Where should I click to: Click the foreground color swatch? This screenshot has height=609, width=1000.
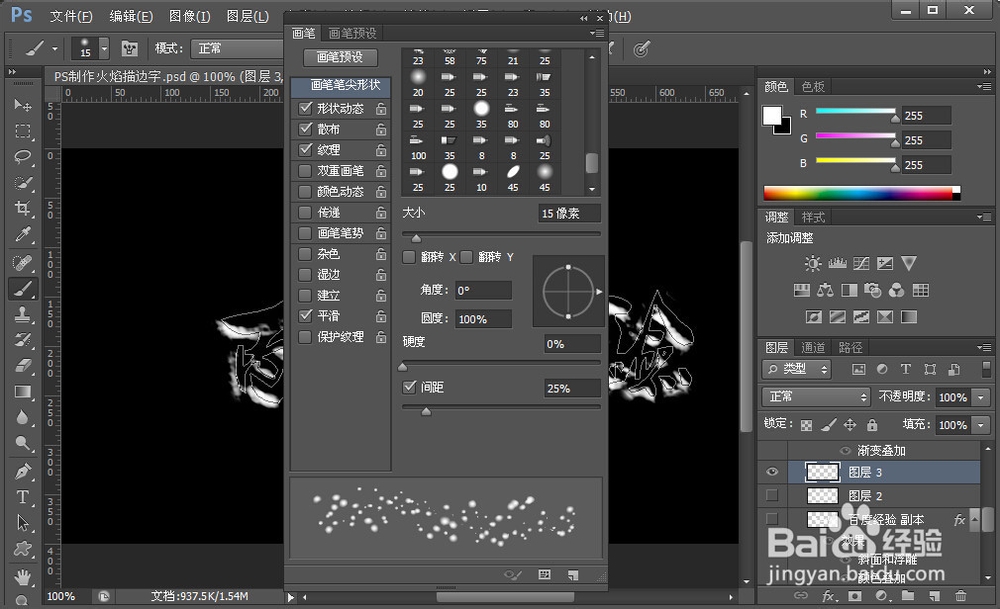(772, 115)
